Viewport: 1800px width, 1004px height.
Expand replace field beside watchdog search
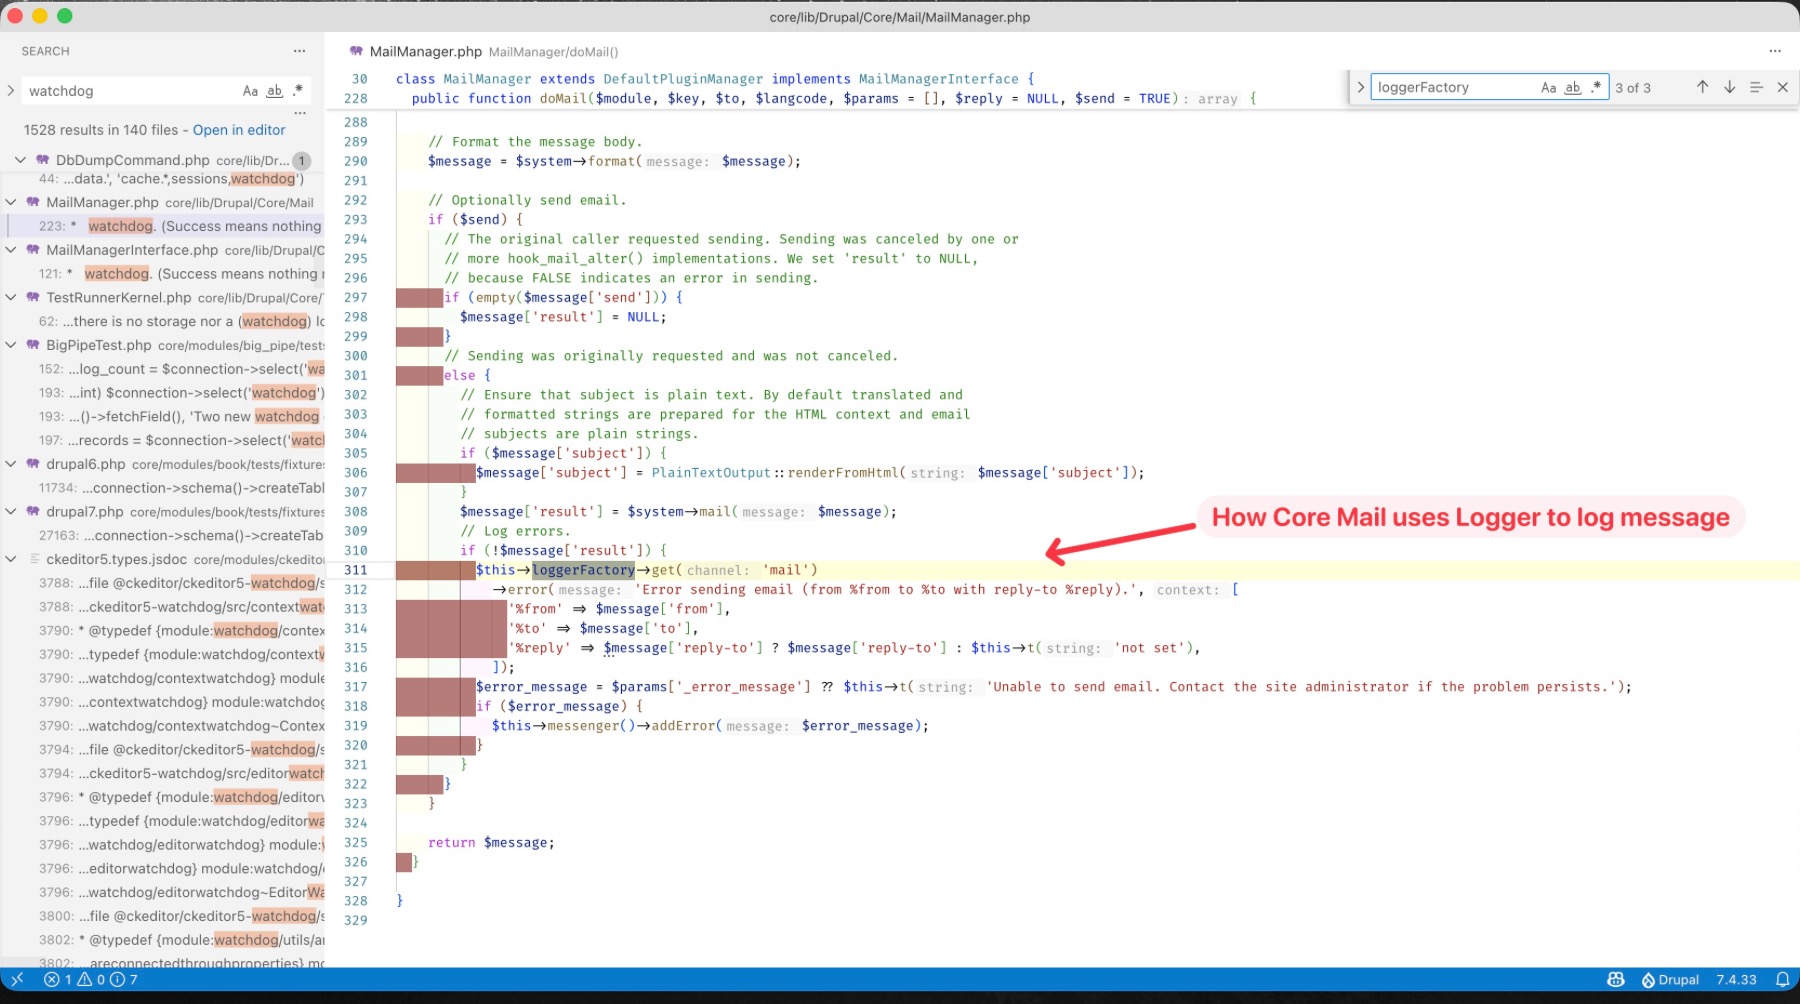pos(11,91)
